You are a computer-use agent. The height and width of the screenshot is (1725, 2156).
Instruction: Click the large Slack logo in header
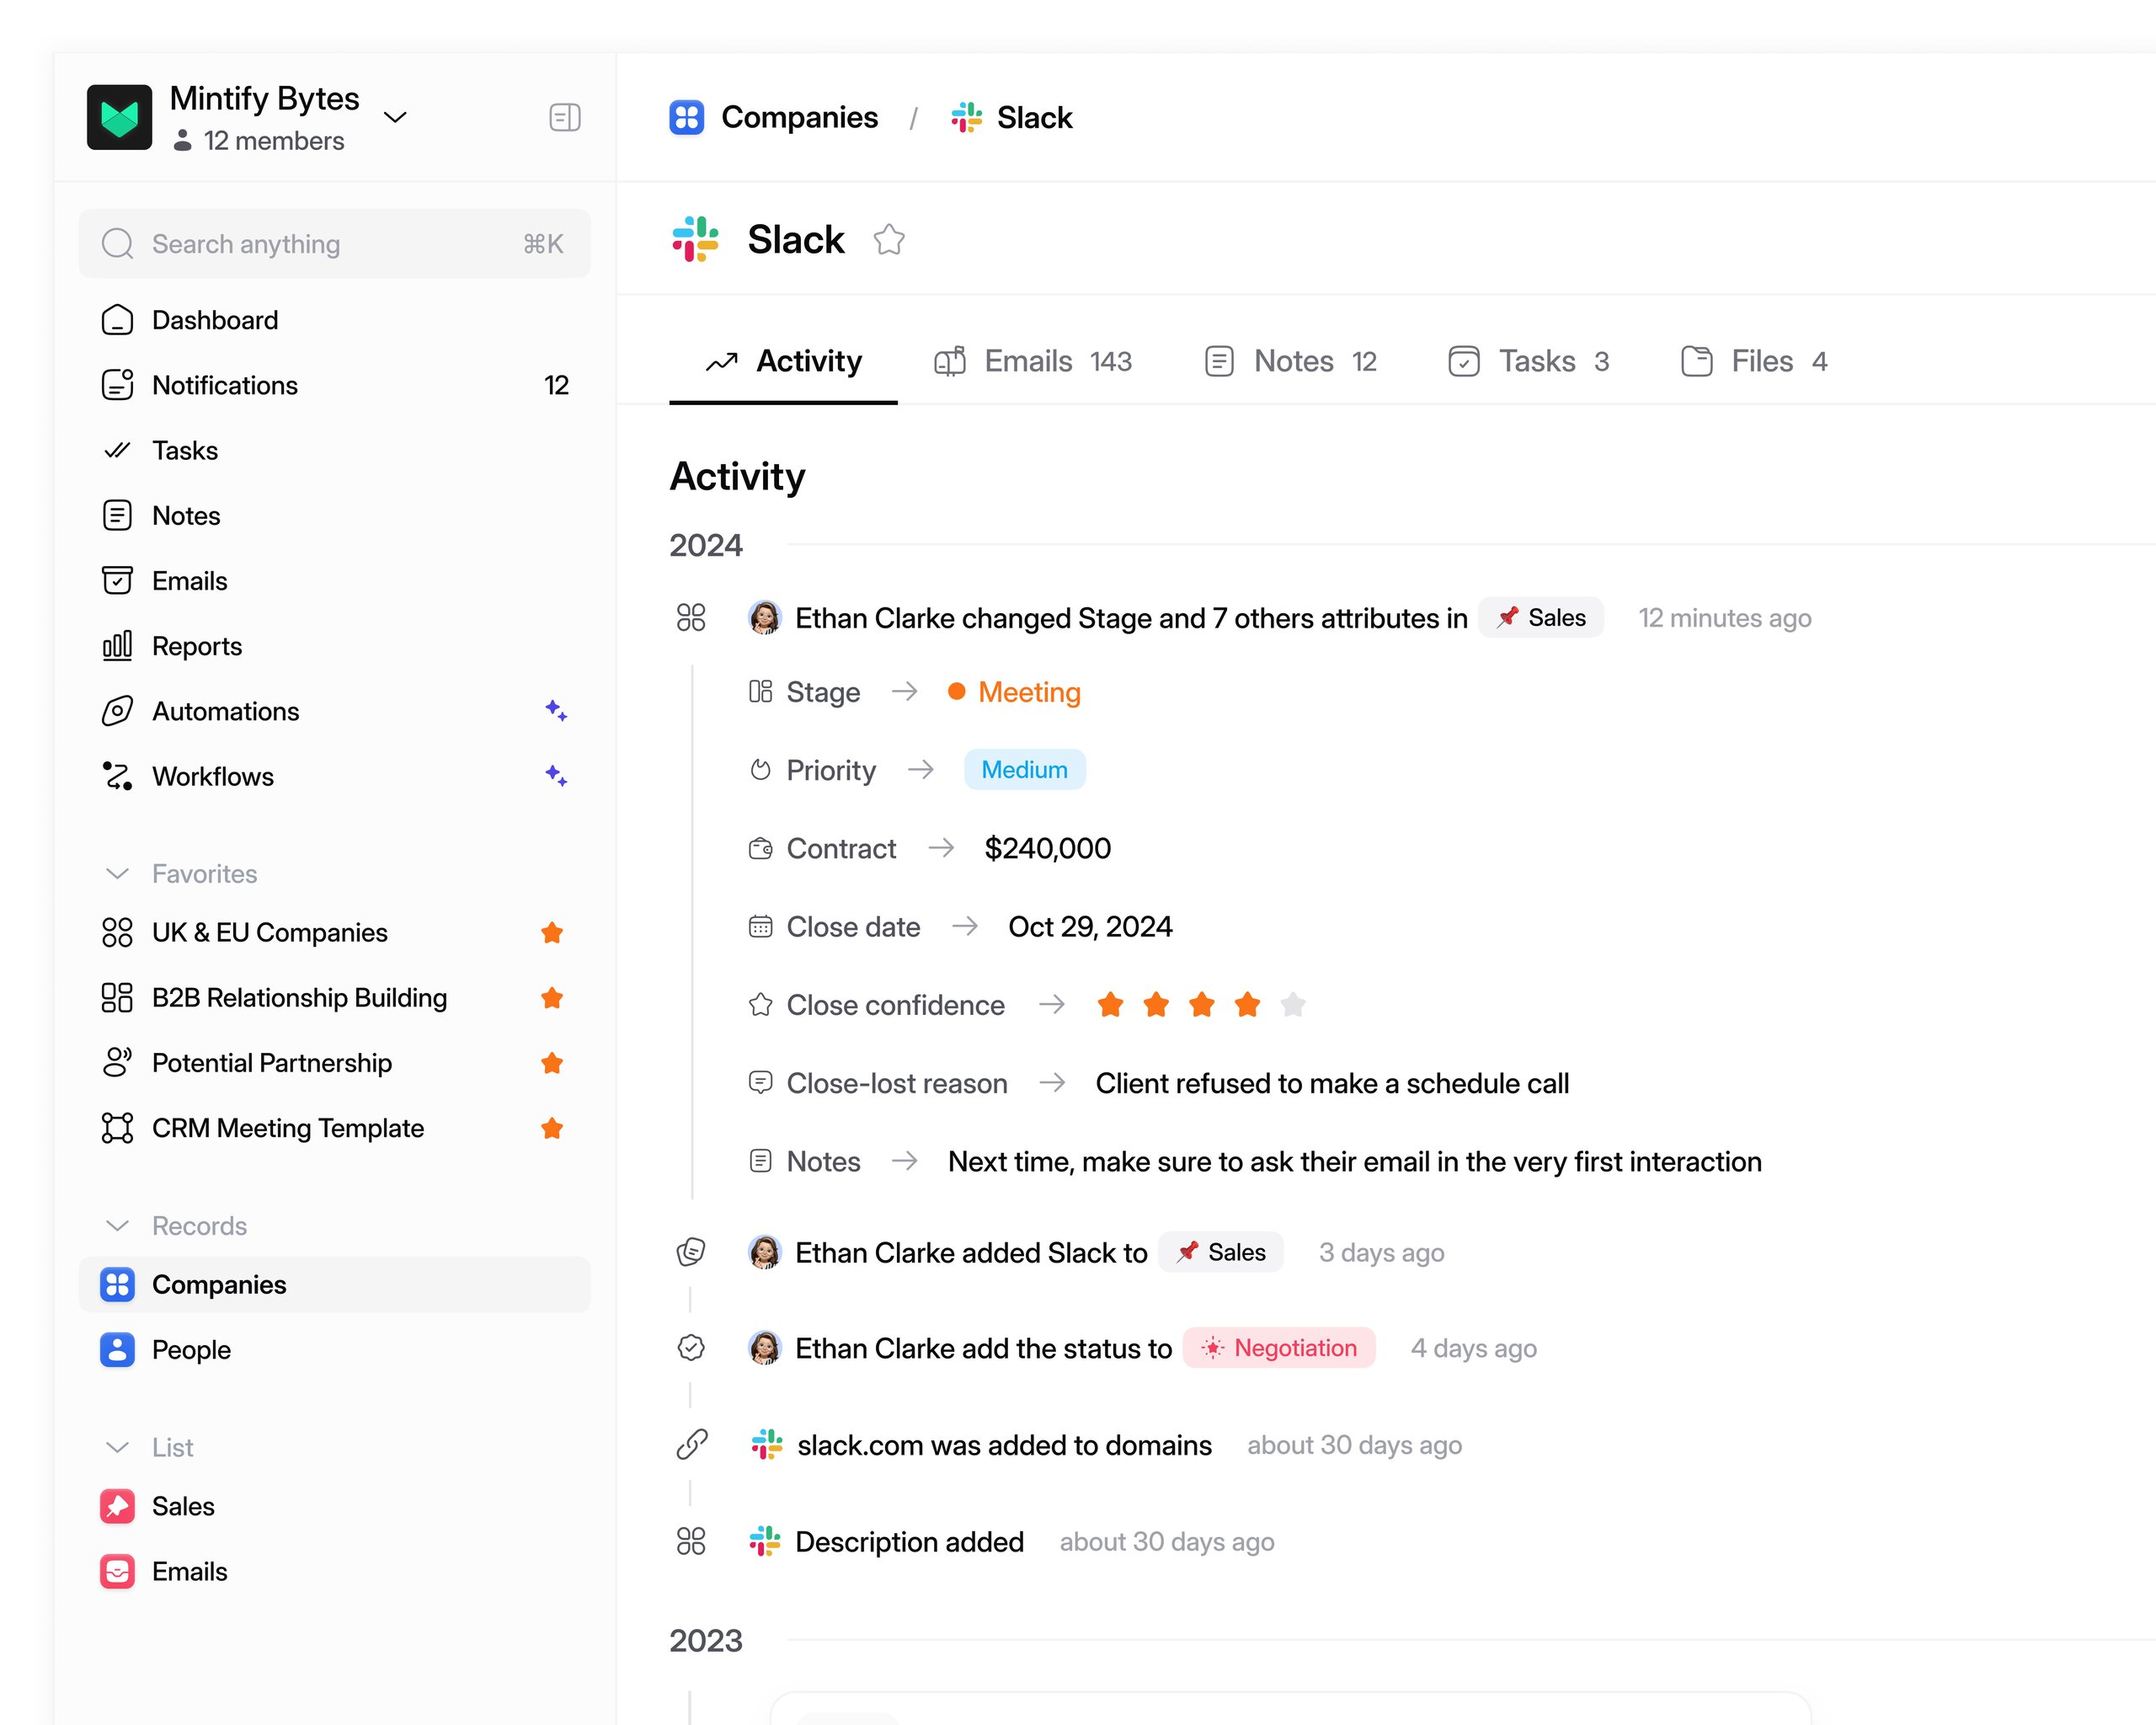pyautogui.click(x=695, y=240)
